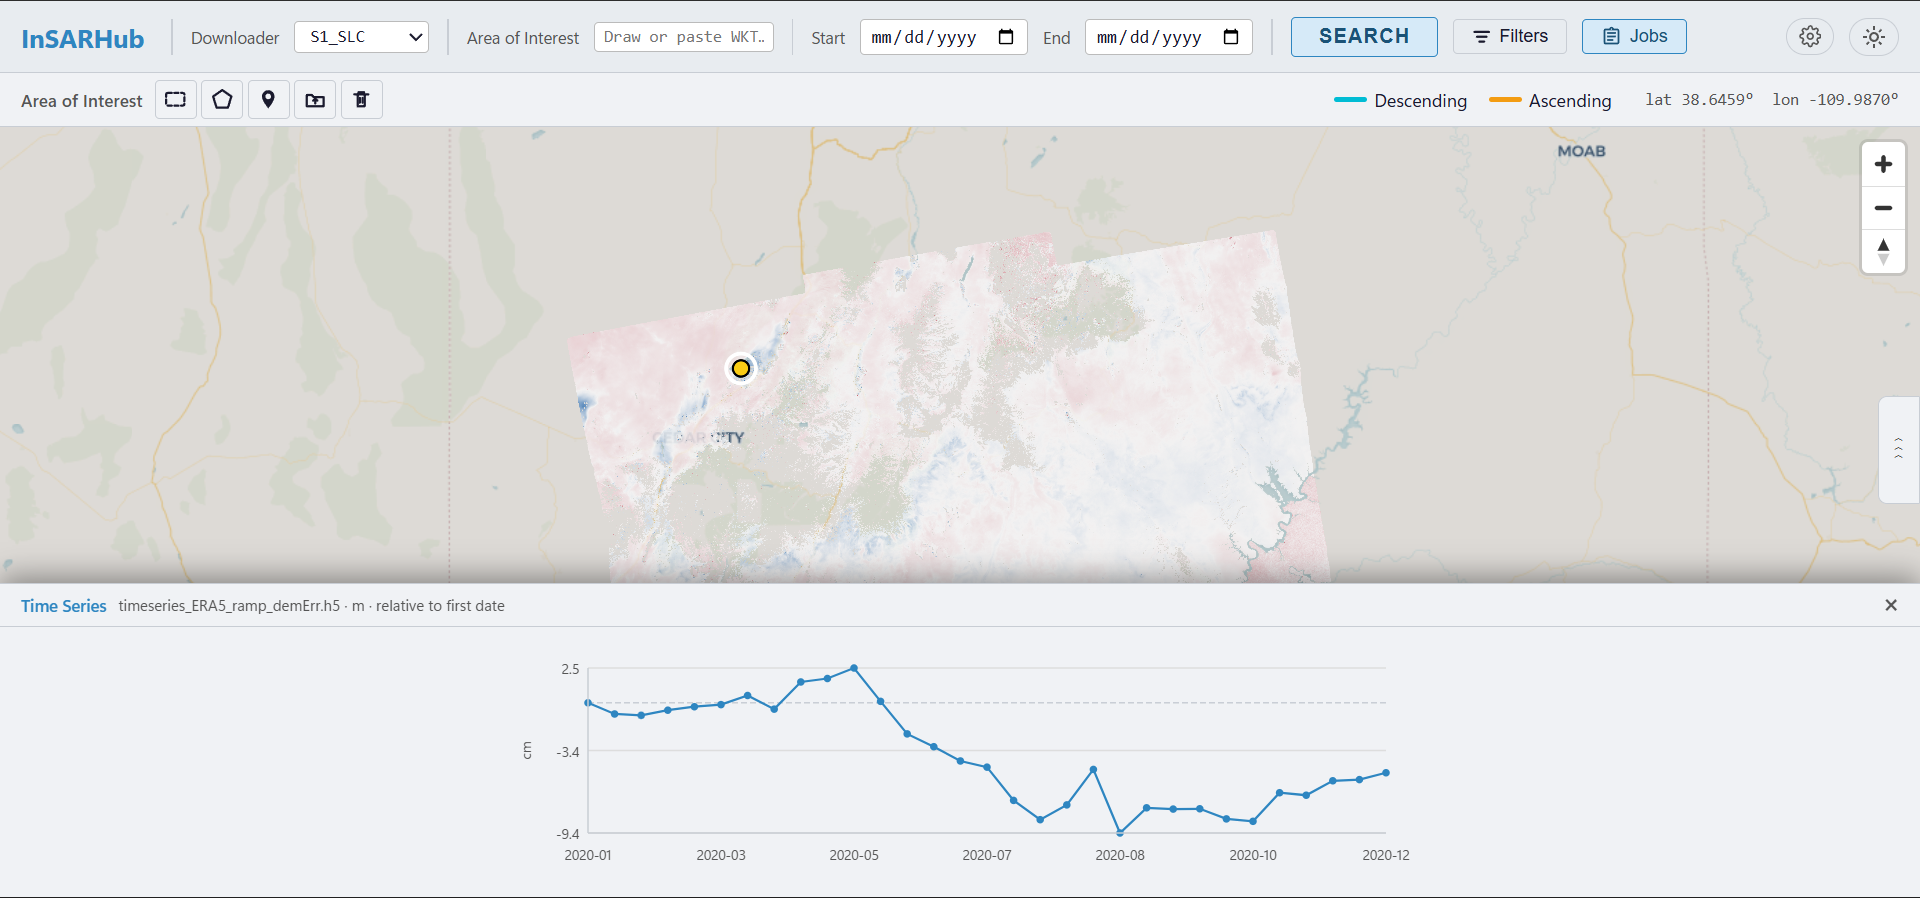Open the Filters menu
The image size is (1920, 898).
tap(1509, 37)
